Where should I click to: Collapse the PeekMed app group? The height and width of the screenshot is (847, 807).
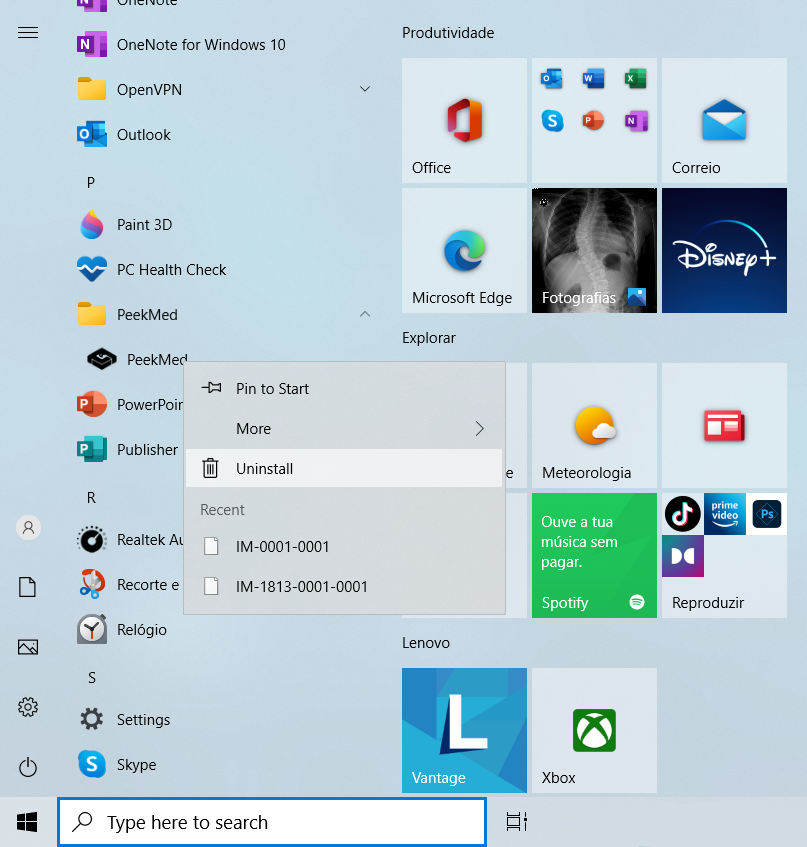click(365, 314)
